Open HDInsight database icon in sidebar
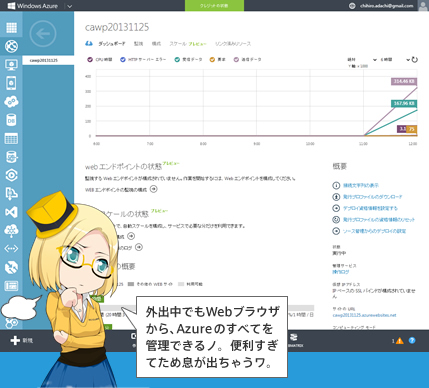 (11, 157)
